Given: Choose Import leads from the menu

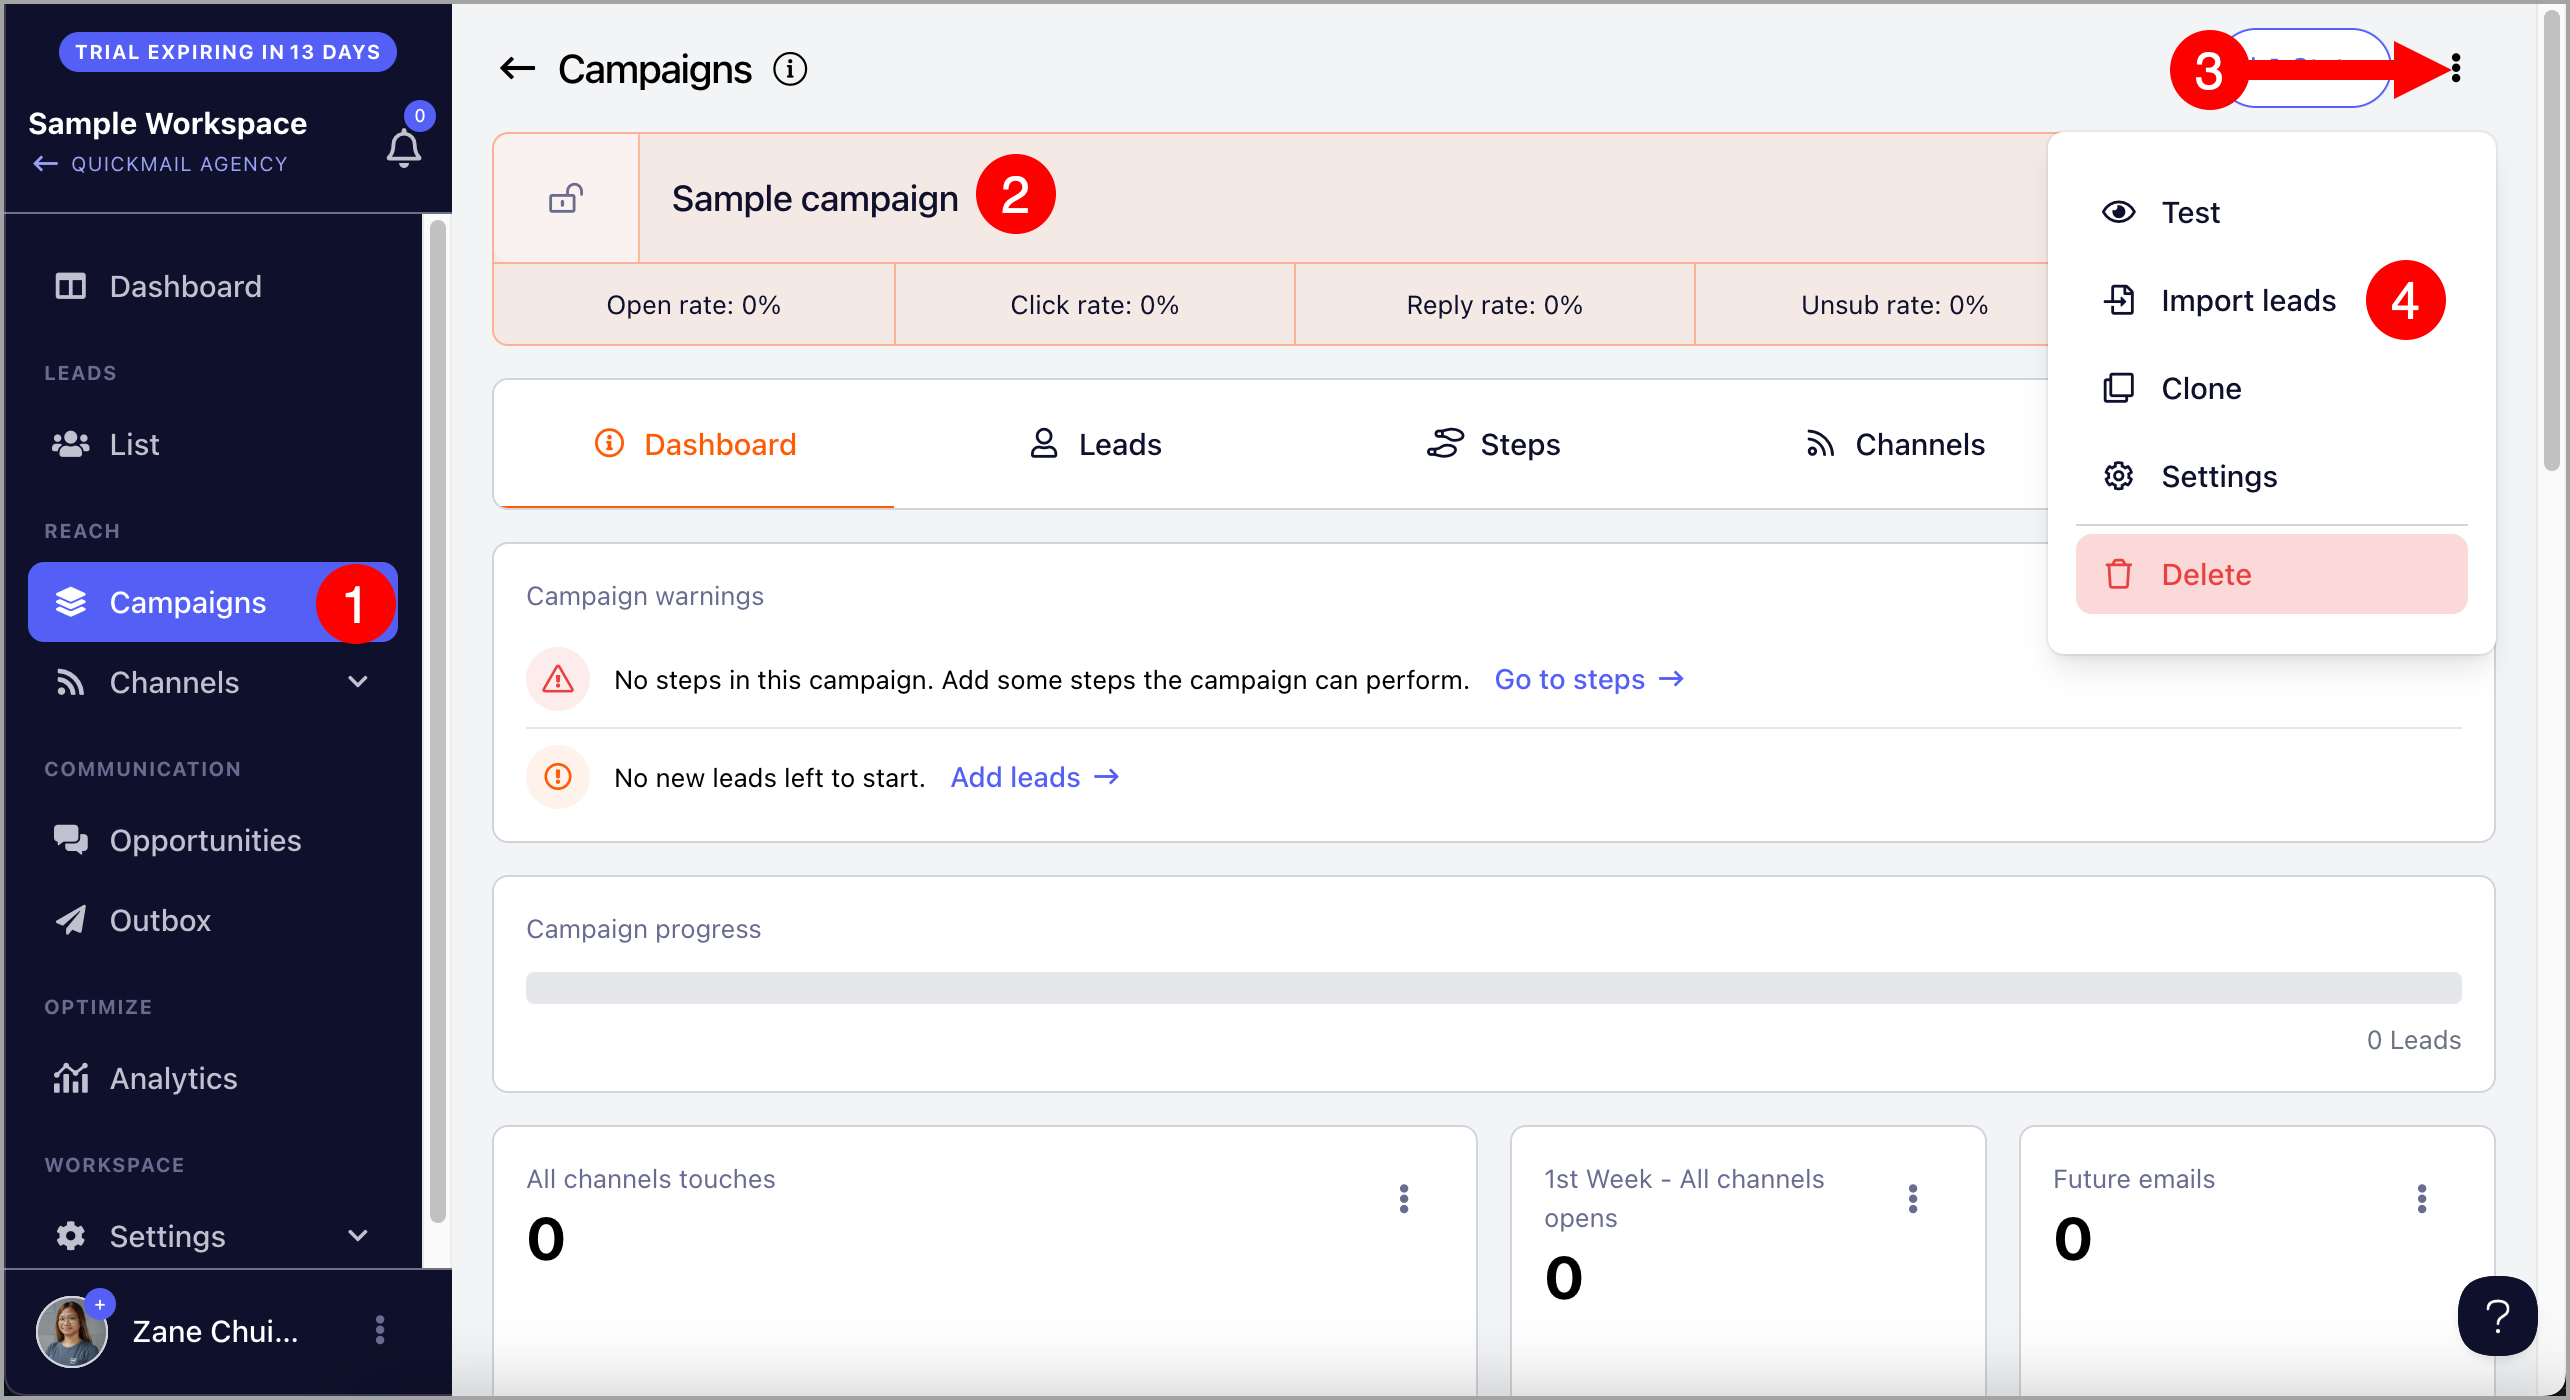Looking at the screenshot, I should click(x=2272, y=300).
